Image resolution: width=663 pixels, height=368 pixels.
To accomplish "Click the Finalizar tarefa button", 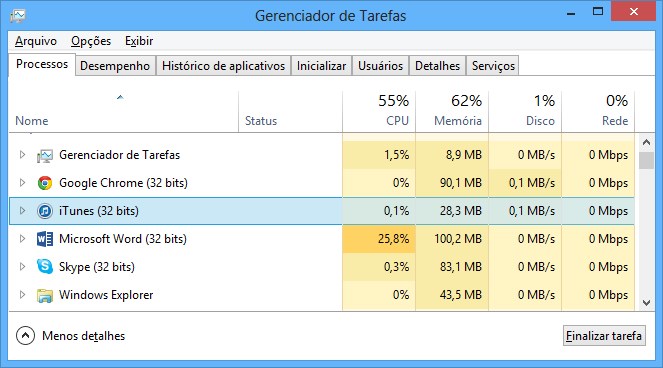I will pos(604,336).
